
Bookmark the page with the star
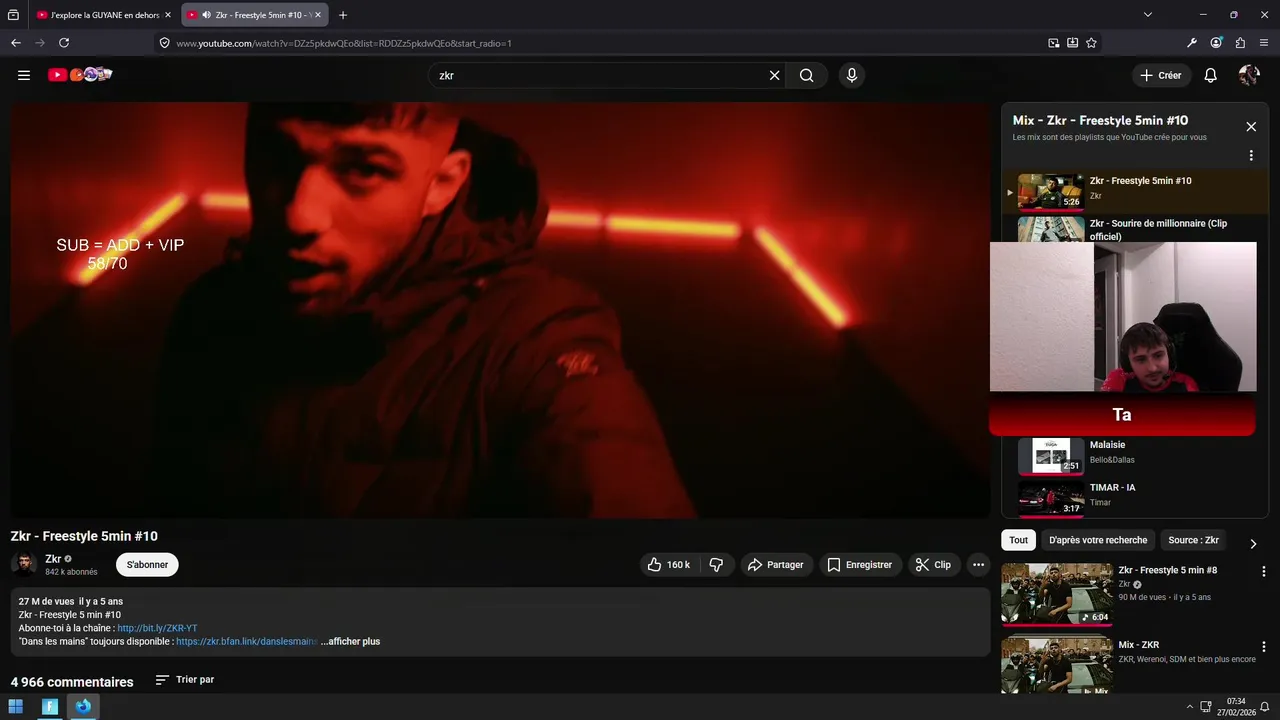[x=1091, y=43]
